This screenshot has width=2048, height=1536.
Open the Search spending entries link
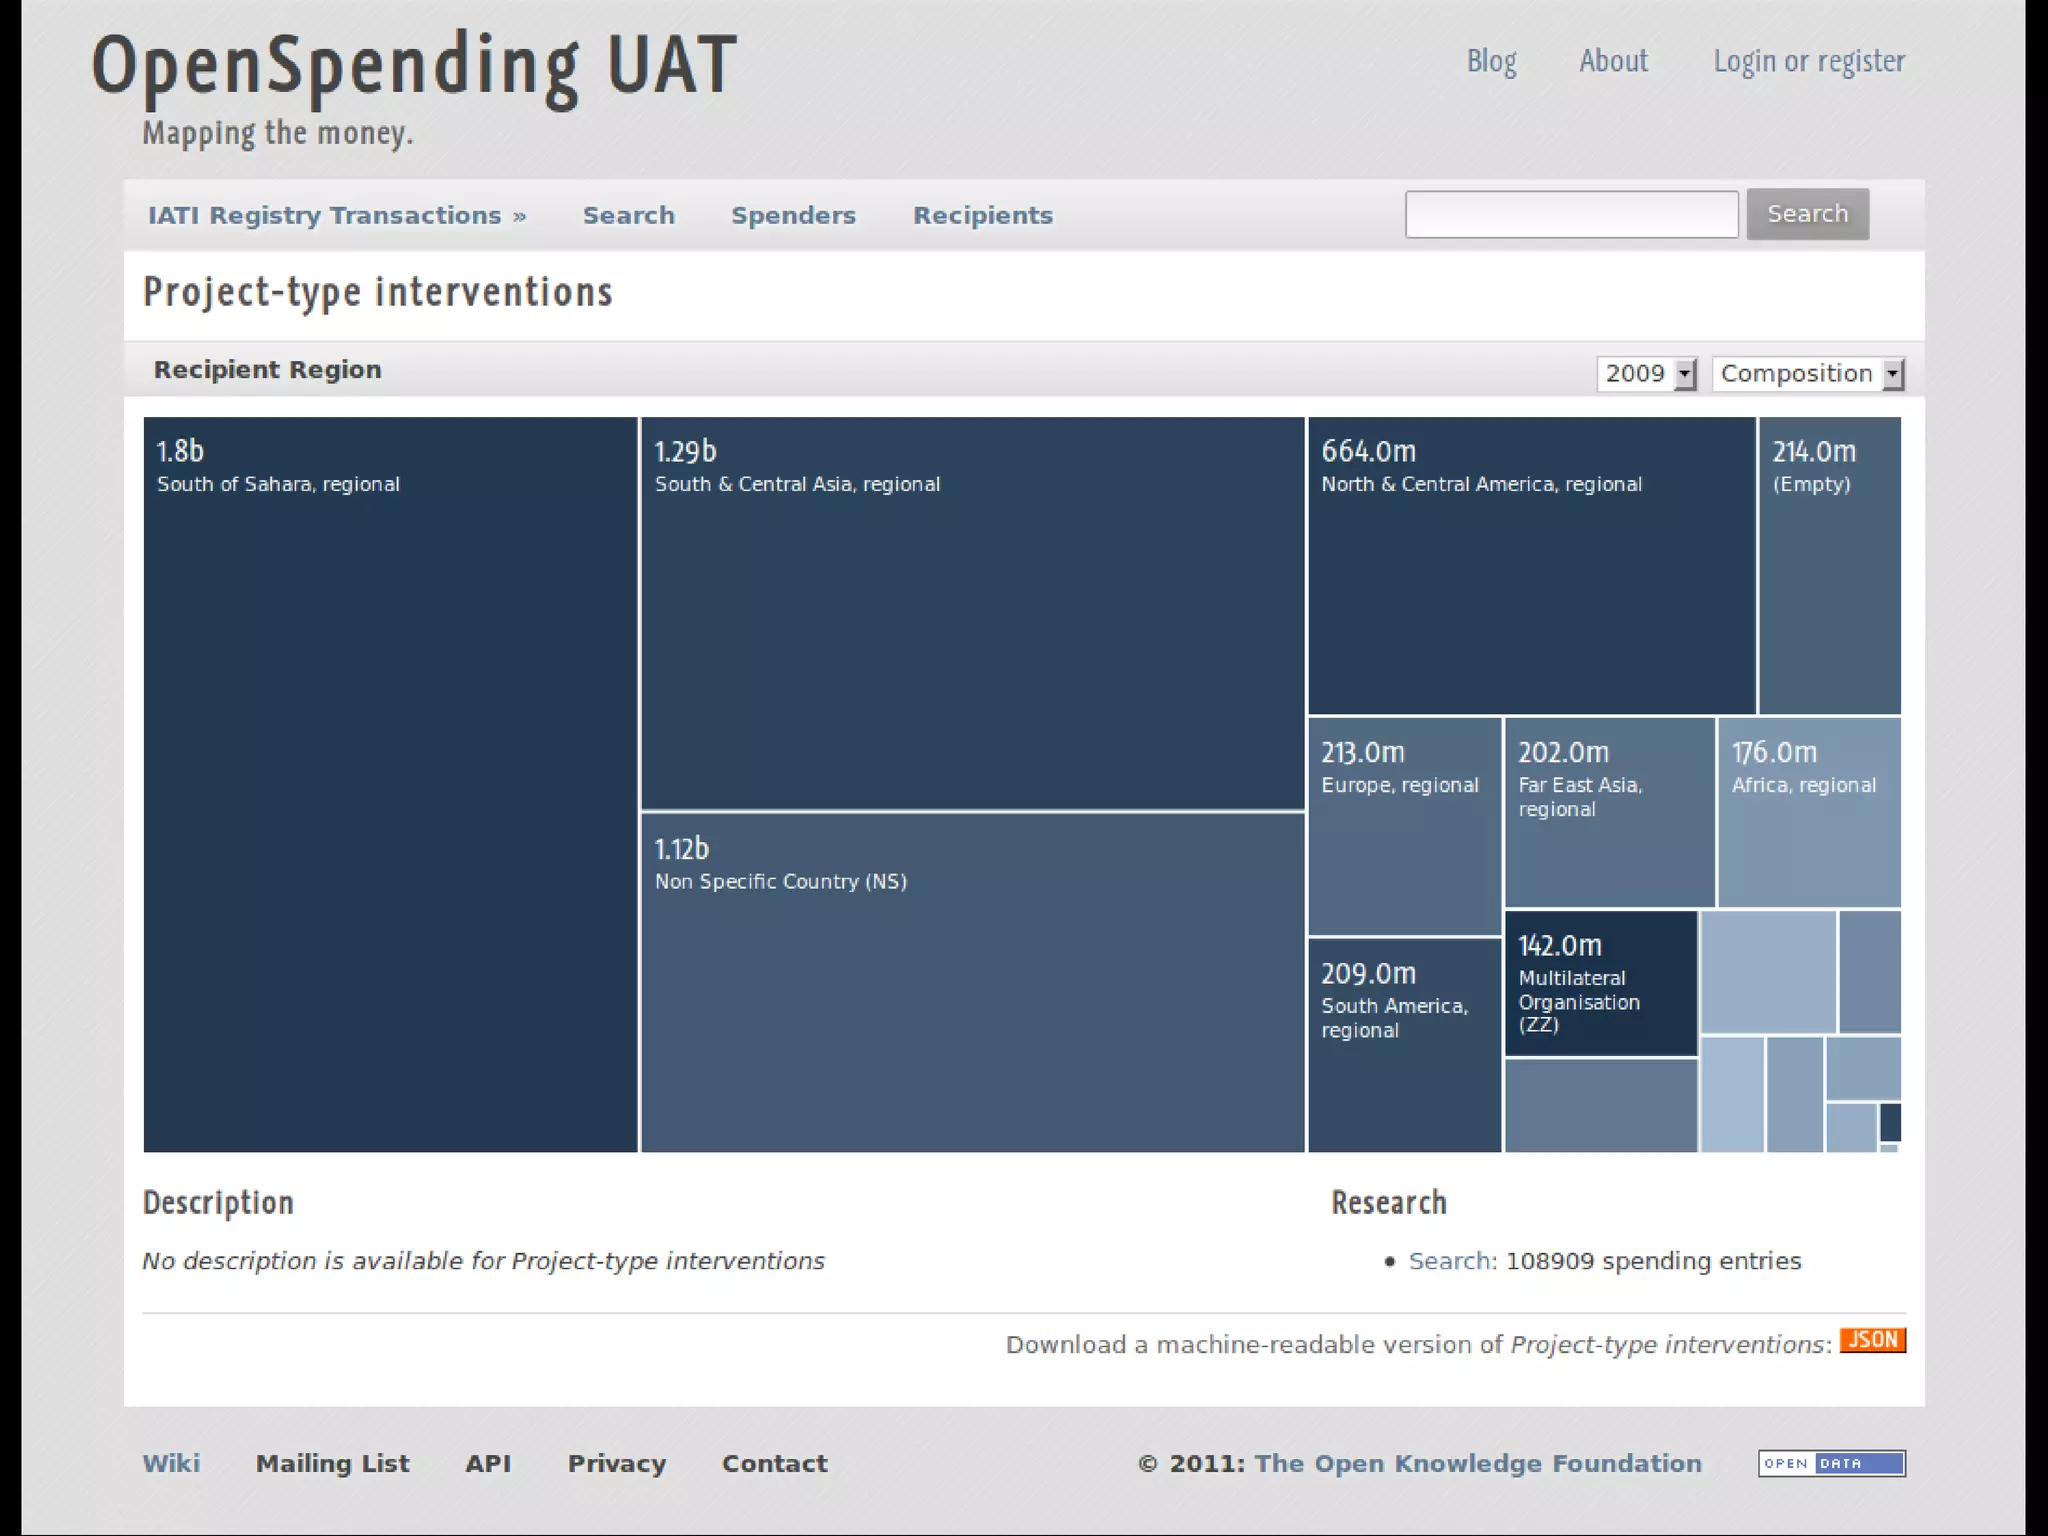1450,1261
